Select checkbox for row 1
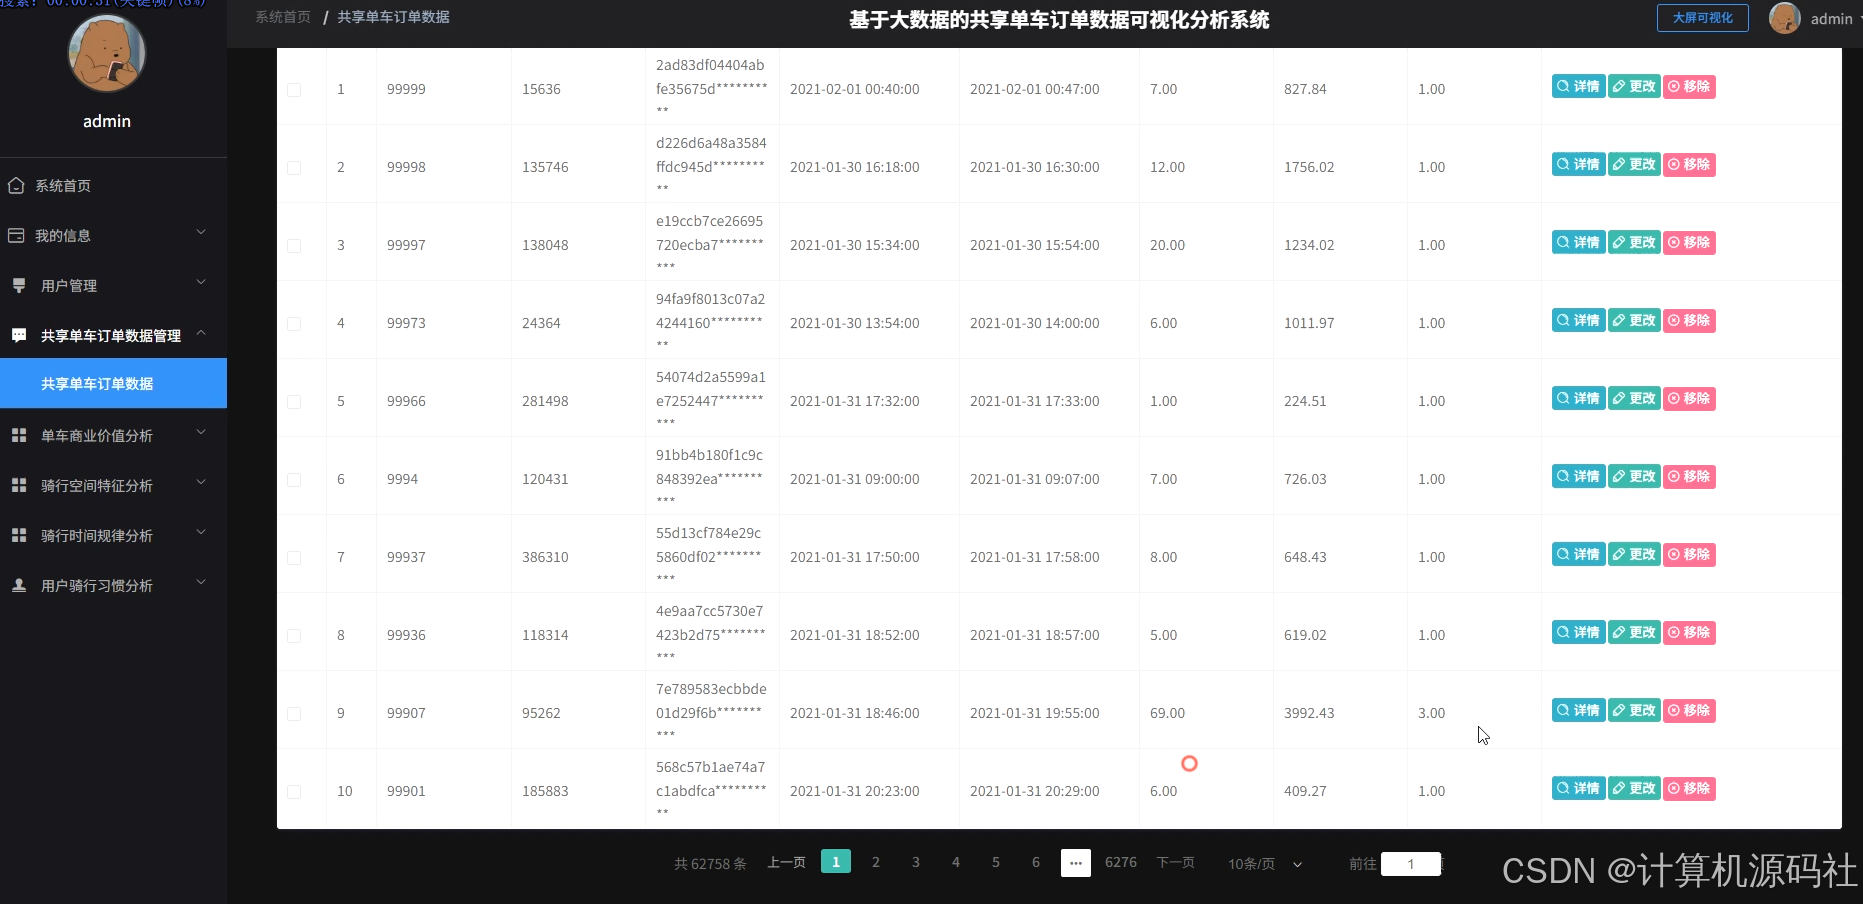 [x=294, y=90]
